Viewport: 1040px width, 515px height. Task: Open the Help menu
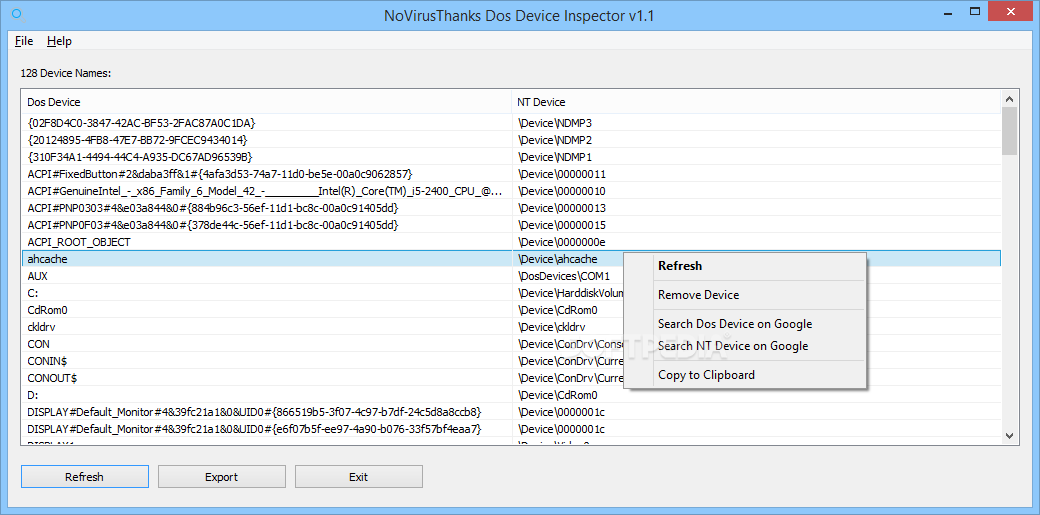[x=59, y=41]
